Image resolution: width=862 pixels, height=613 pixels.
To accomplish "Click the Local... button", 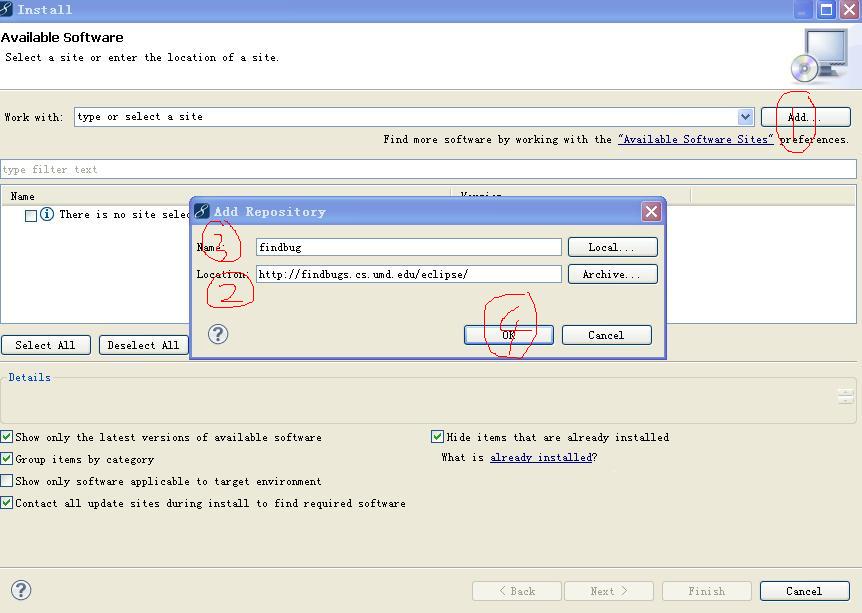I will coord(612,247).
